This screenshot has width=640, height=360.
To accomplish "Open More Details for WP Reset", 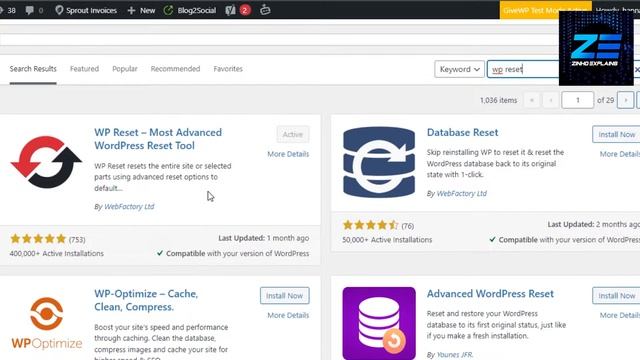I will [x=288, y=154].
